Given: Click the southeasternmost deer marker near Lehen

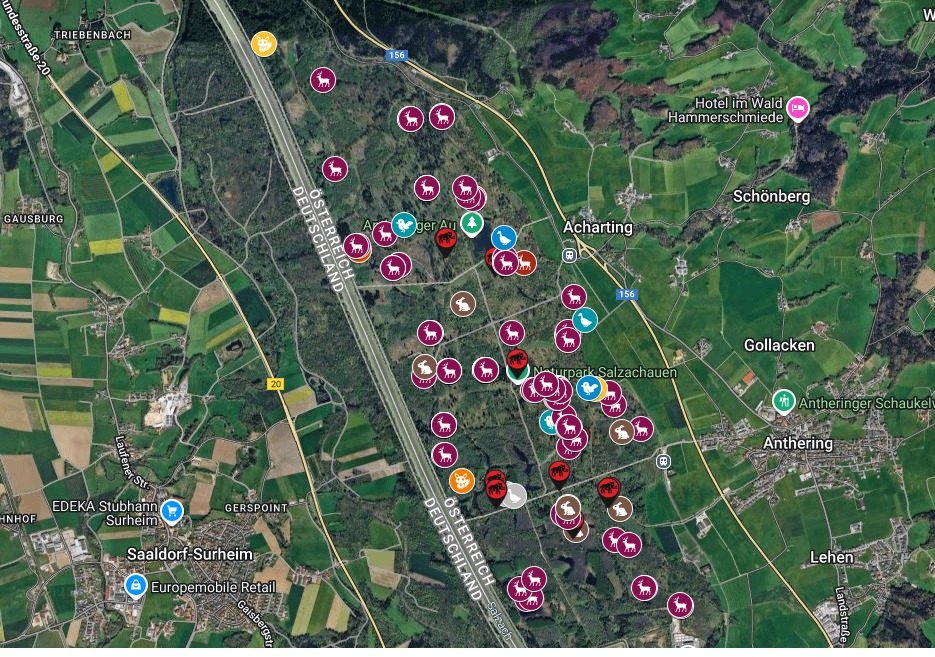Looking at the screenshot, I should pos(680,605).
